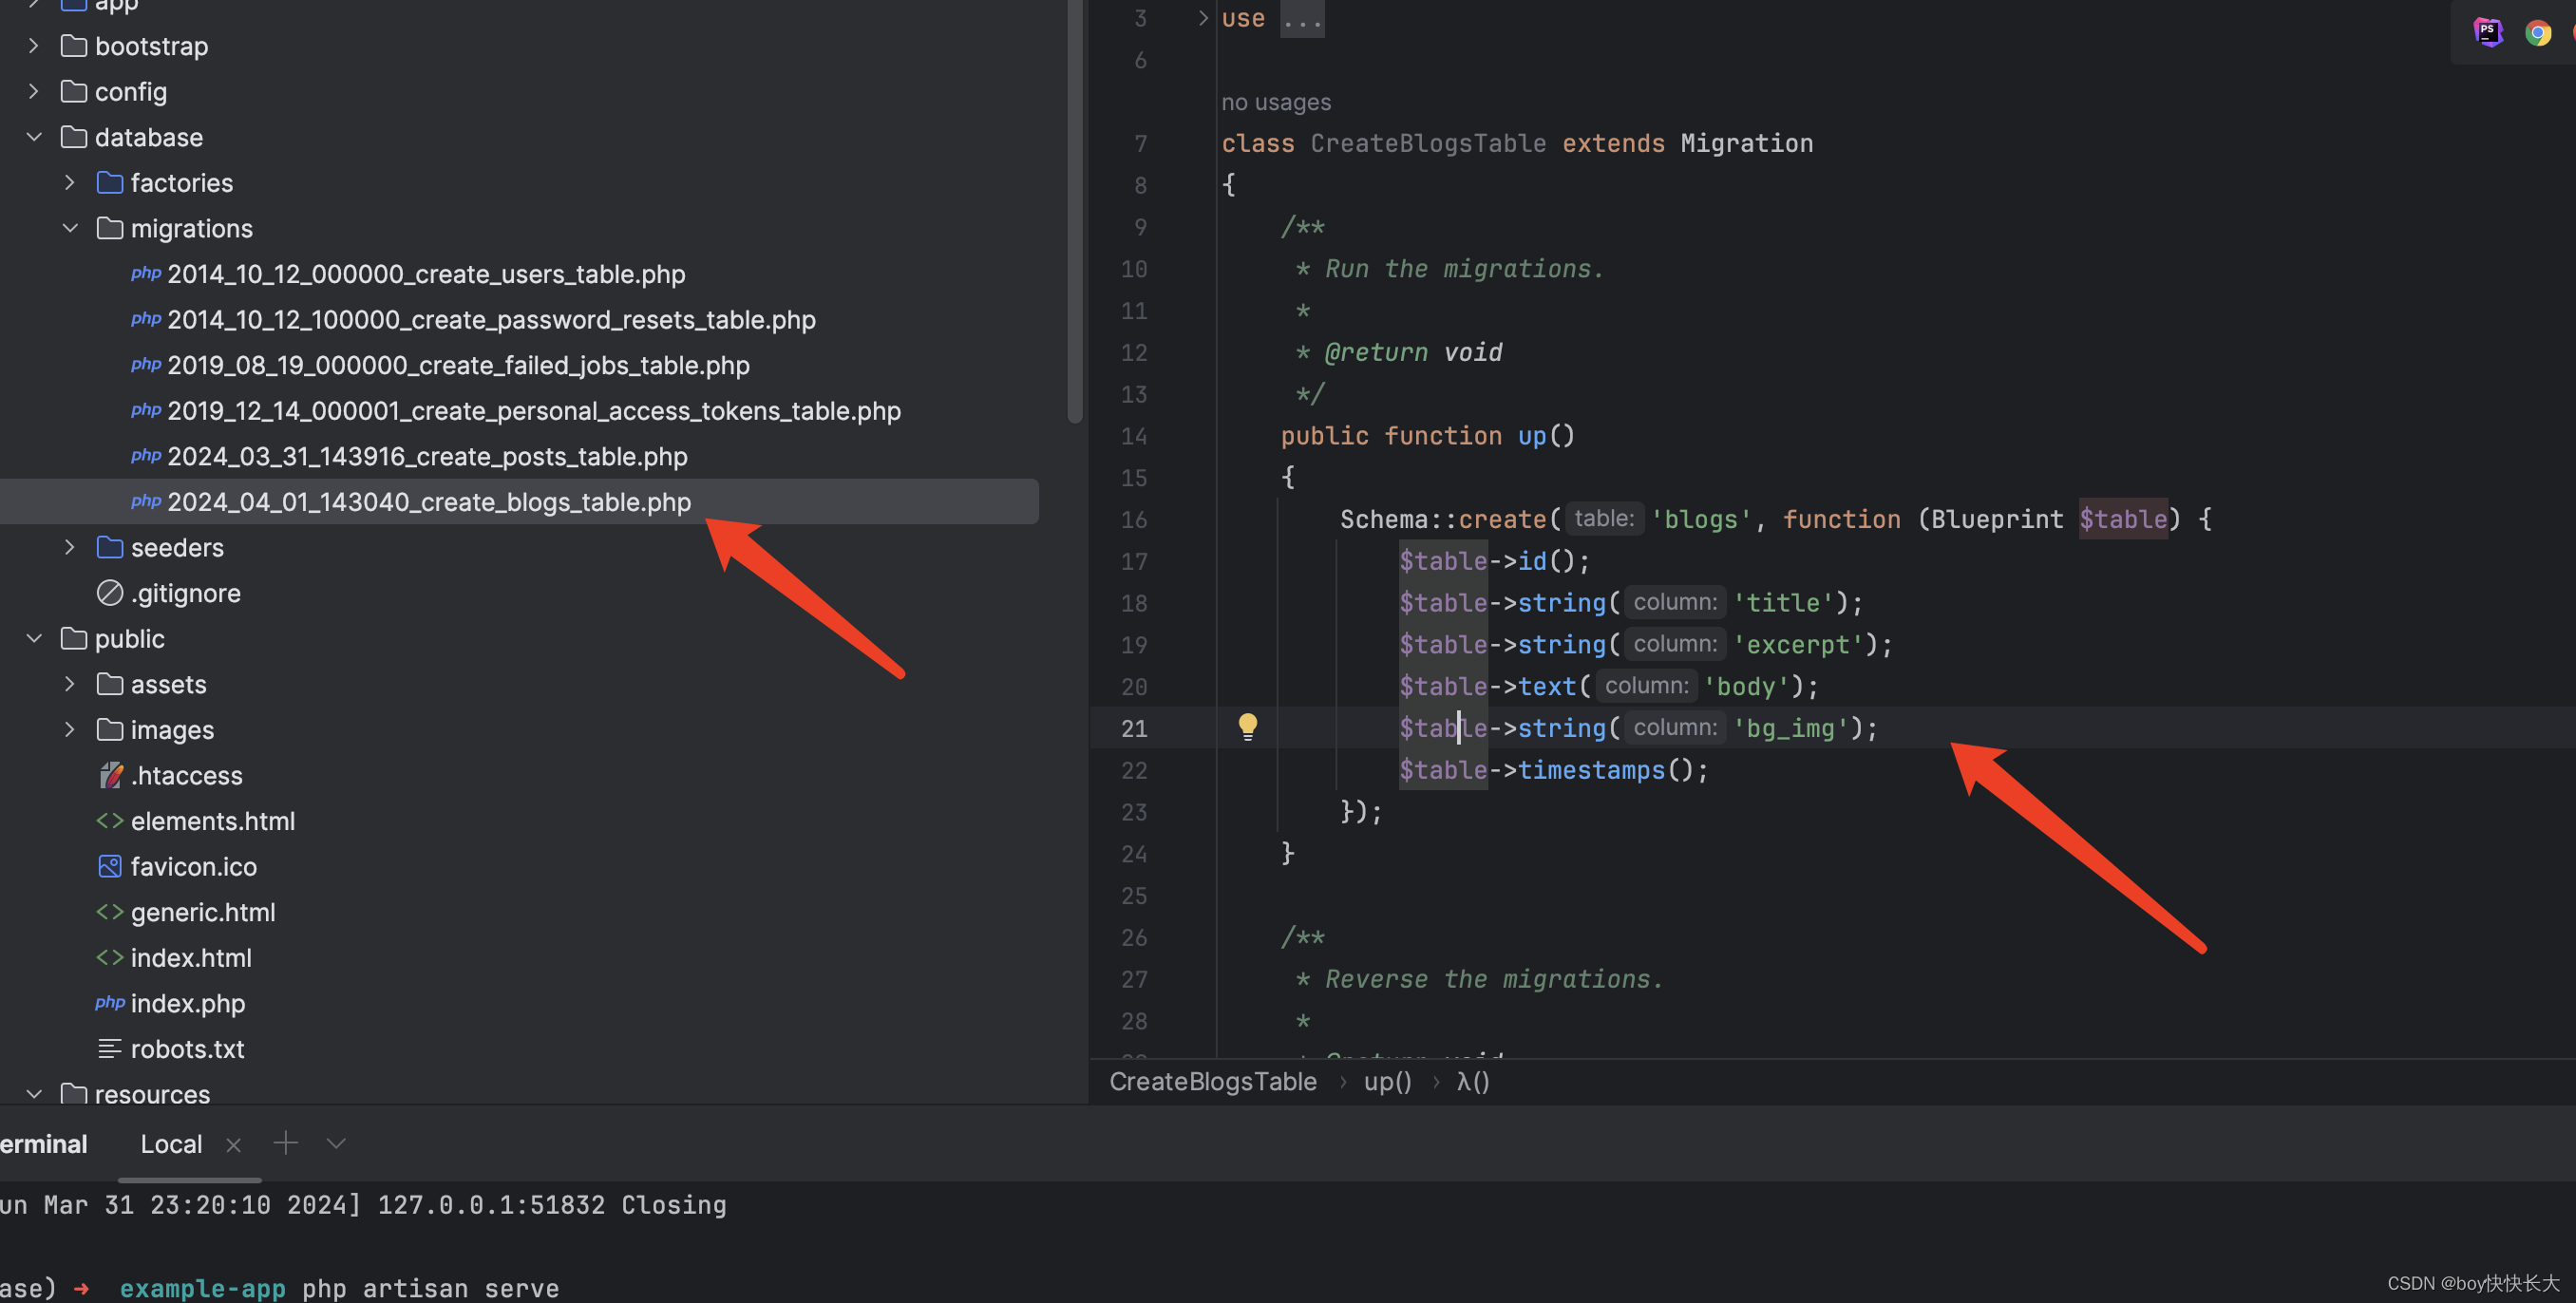The width and height of the screenshot is (2576, 1303).
Task: Click the 'title' string on line 18
Action: tap(1783, 602)
